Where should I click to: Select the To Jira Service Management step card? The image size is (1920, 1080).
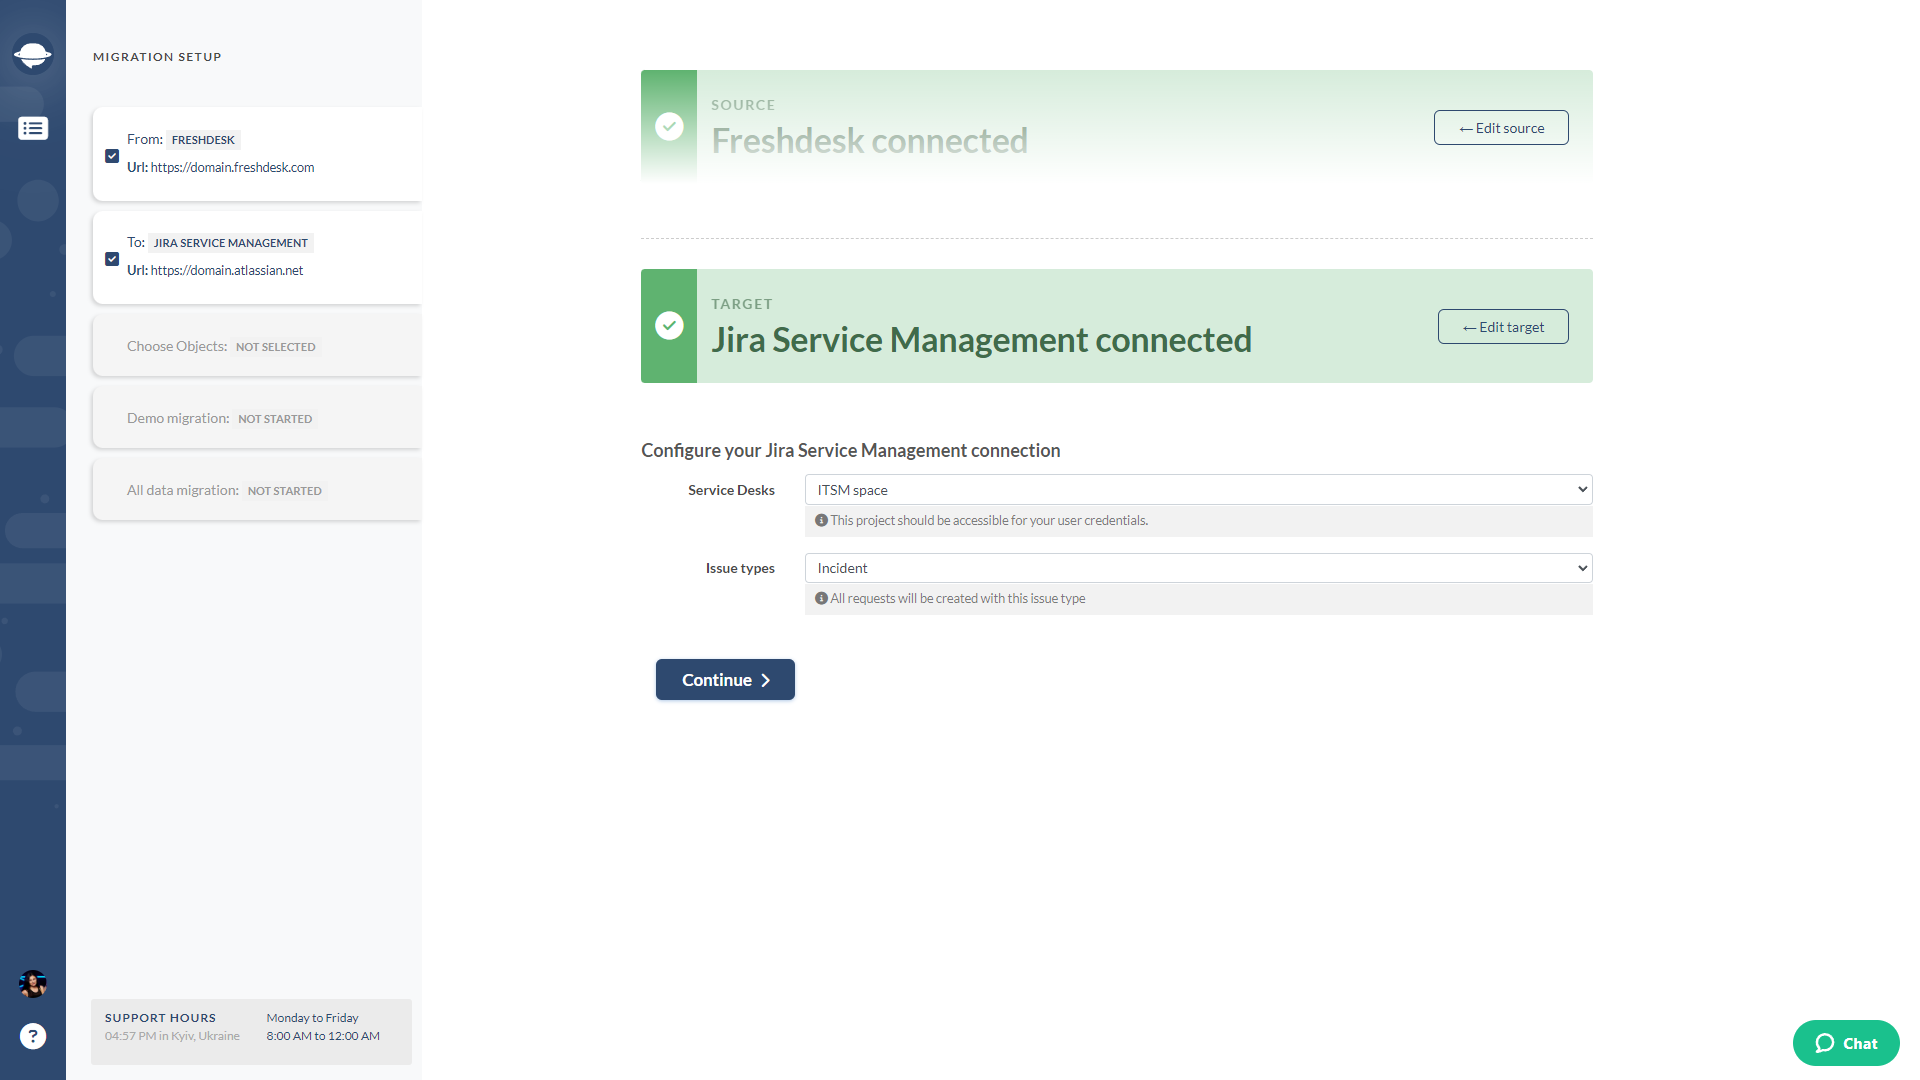(x=257, y=257)
